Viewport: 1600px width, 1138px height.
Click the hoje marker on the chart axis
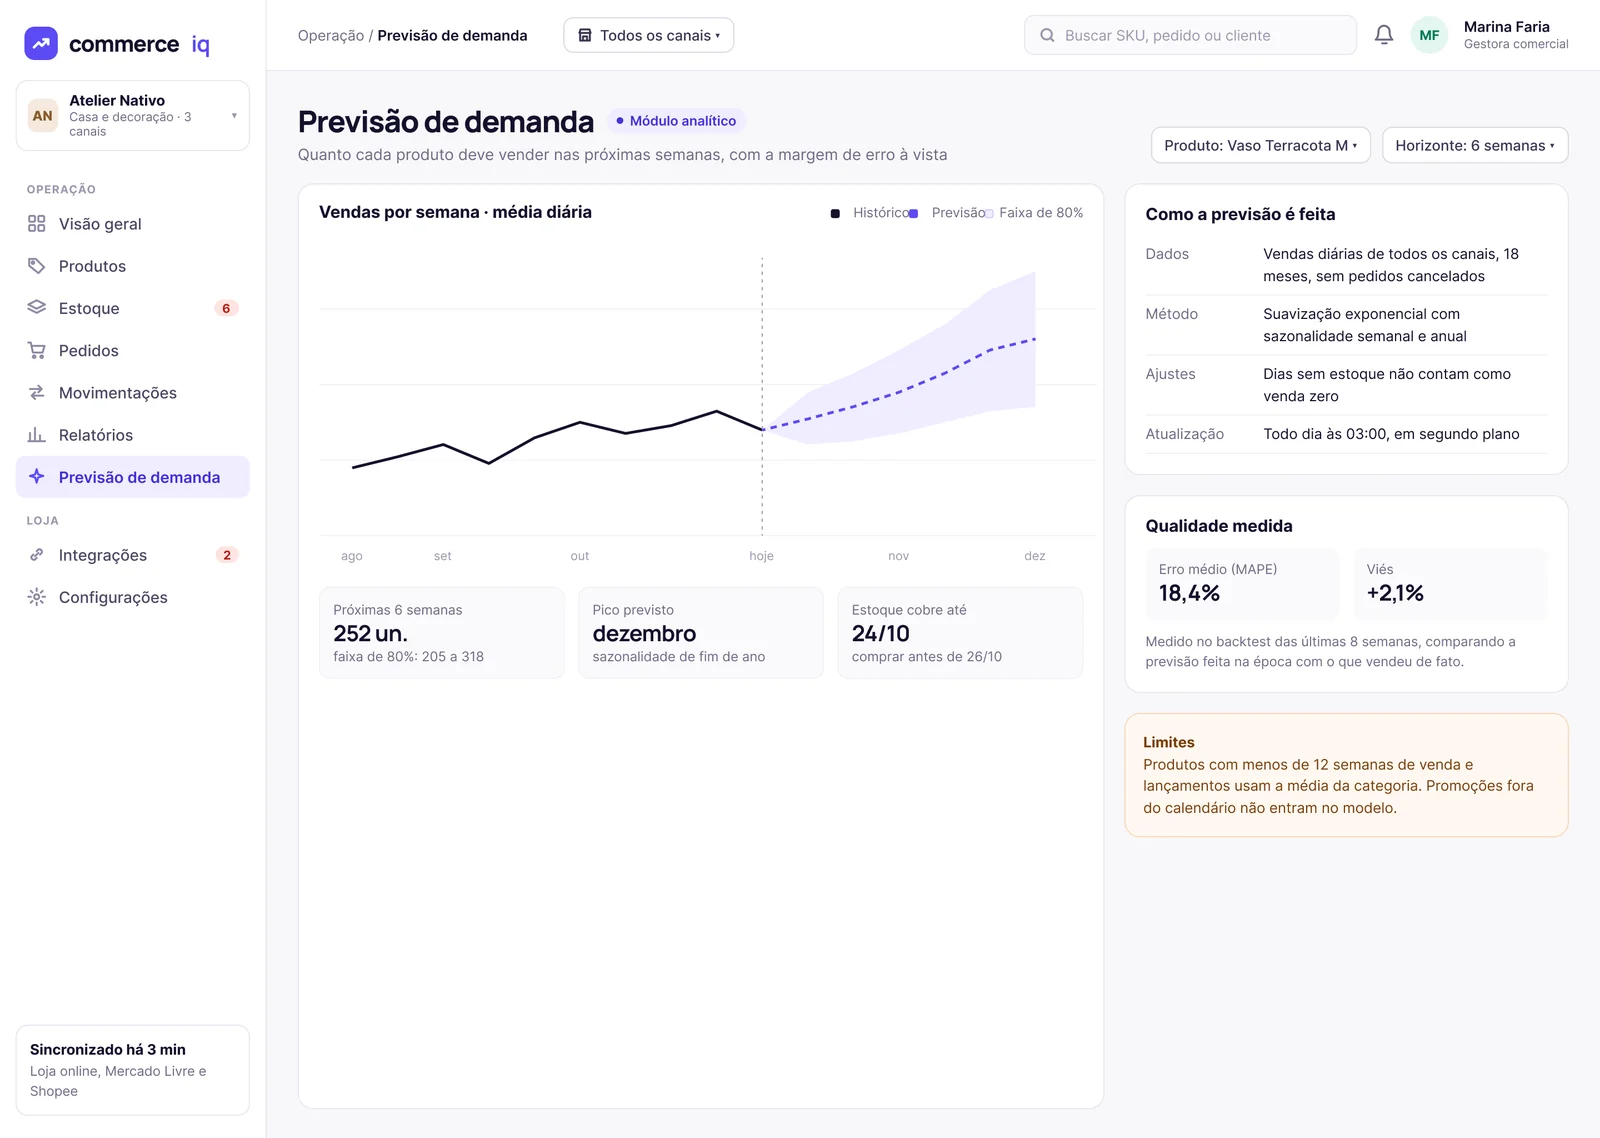[761, 556]
